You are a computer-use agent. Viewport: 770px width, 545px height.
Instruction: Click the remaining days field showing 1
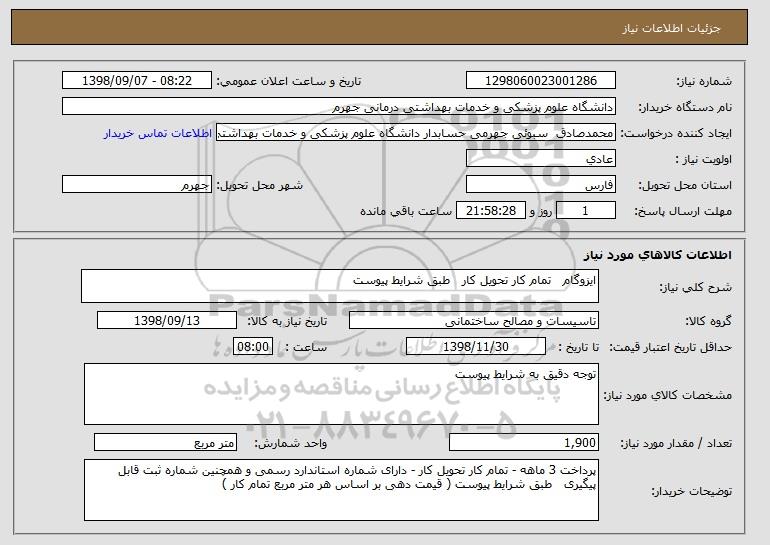(585, 211)
